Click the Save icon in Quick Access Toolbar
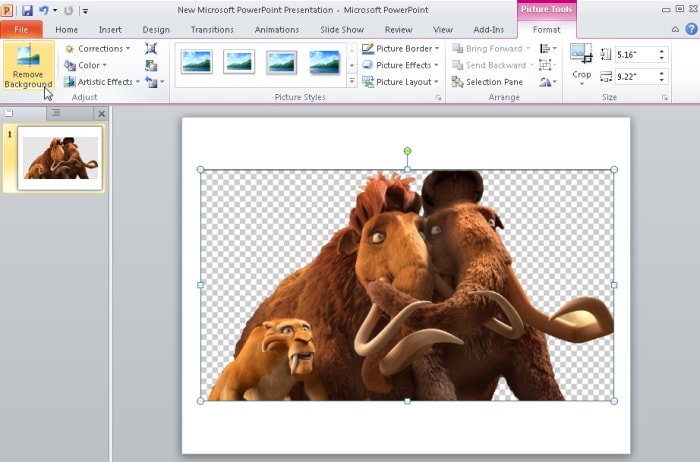Image resolution: width=700 pixels, height=462 pixels. (x=27, y=10)
